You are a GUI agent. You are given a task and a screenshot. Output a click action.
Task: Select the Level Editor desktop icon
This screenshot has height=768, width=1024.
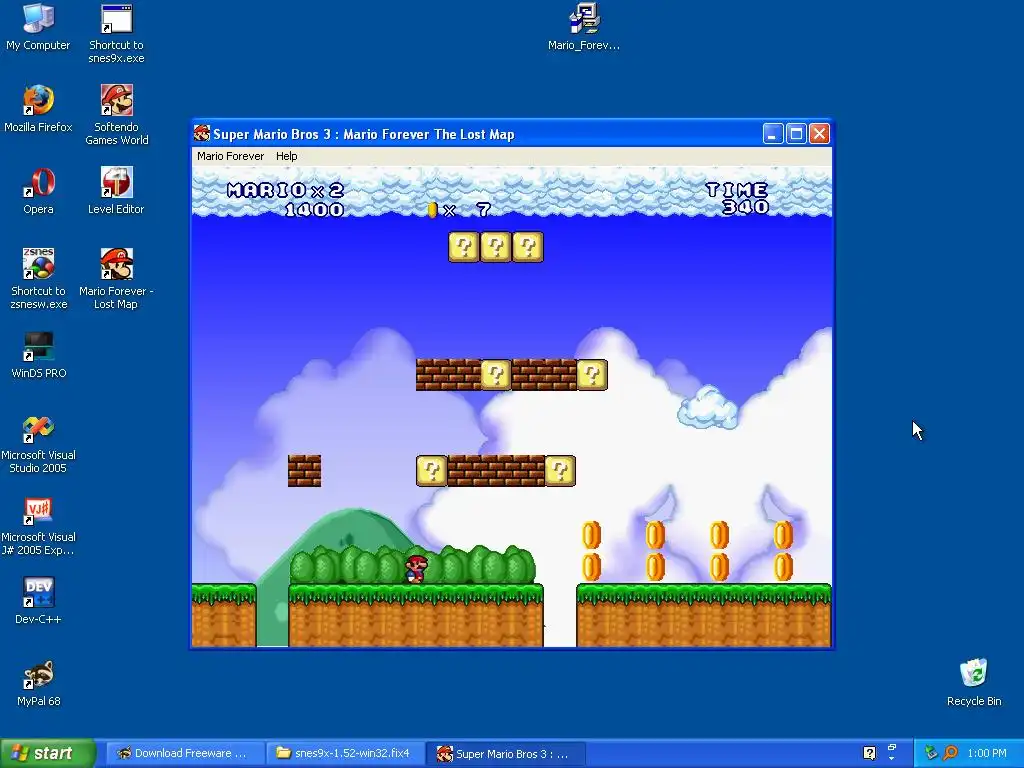(x=116, y=191)
